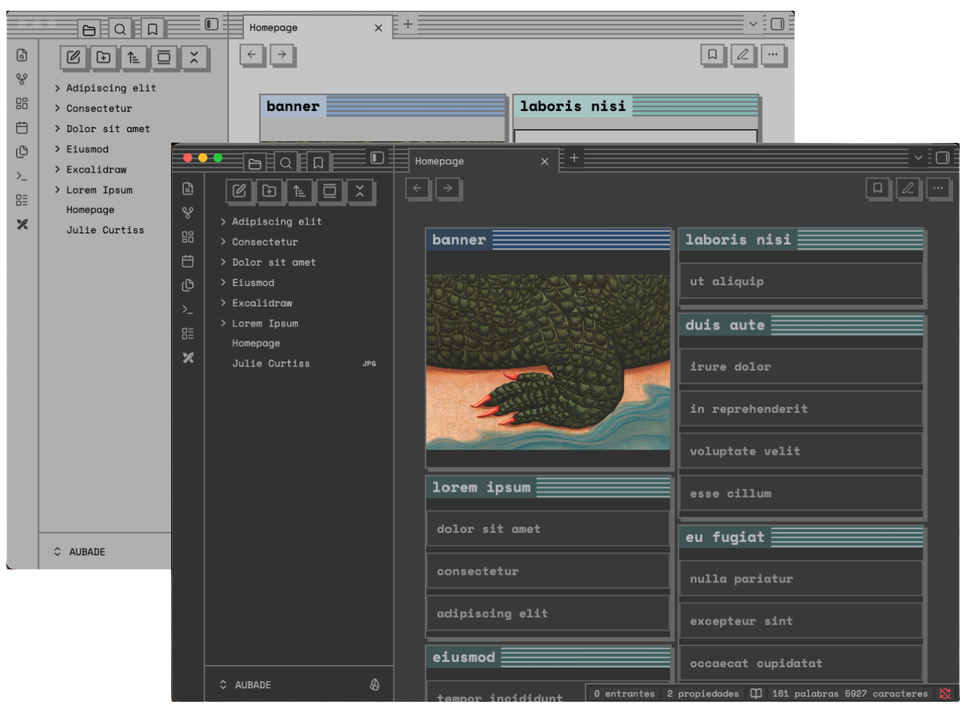The image size is (972, 713).
Task: Click new folder icon in dark window
Action: tap(270, 191)
